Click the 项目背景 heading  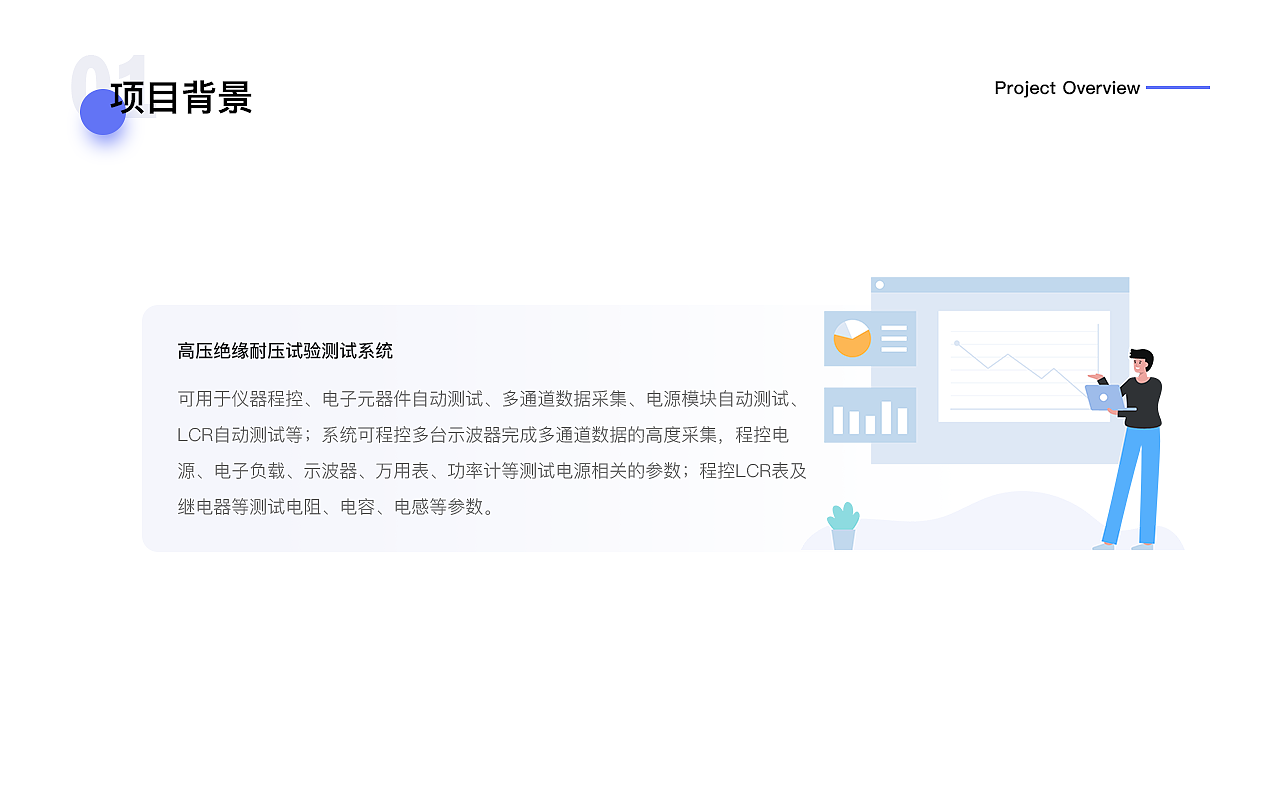click(x=182, y=99)
